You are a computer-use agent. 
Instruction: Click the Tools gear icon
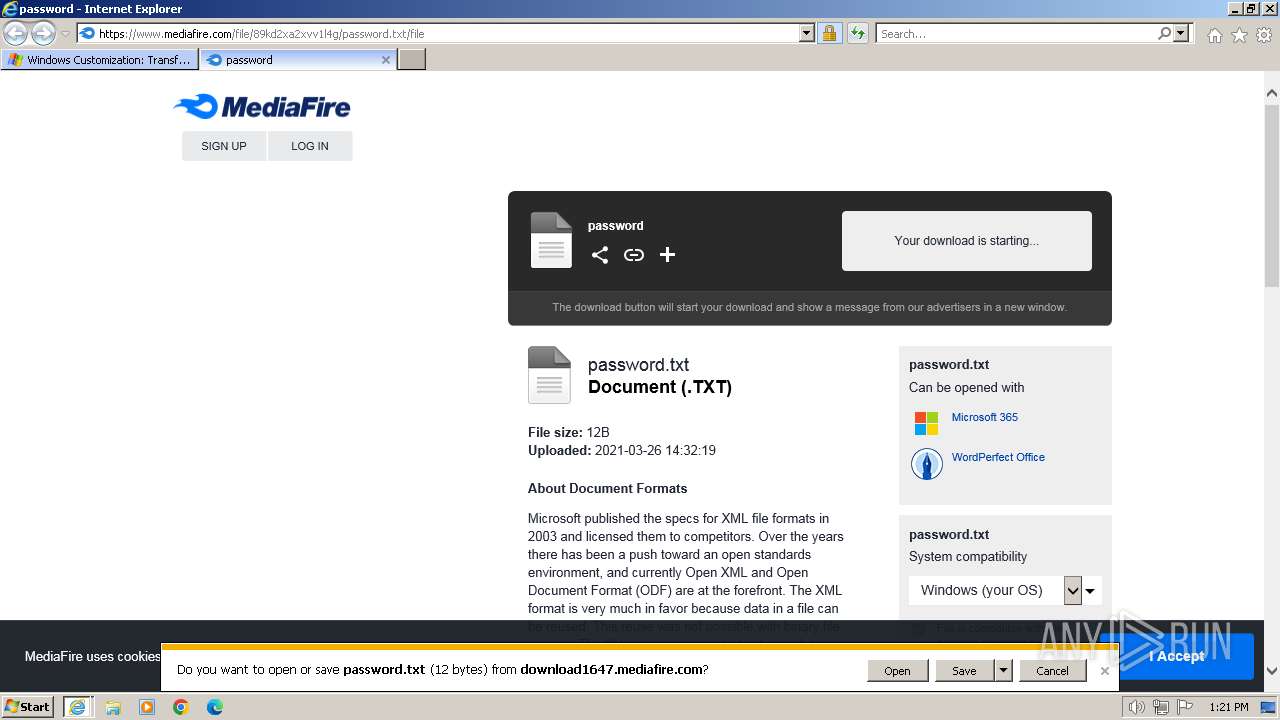click(x=1264, y=35)
